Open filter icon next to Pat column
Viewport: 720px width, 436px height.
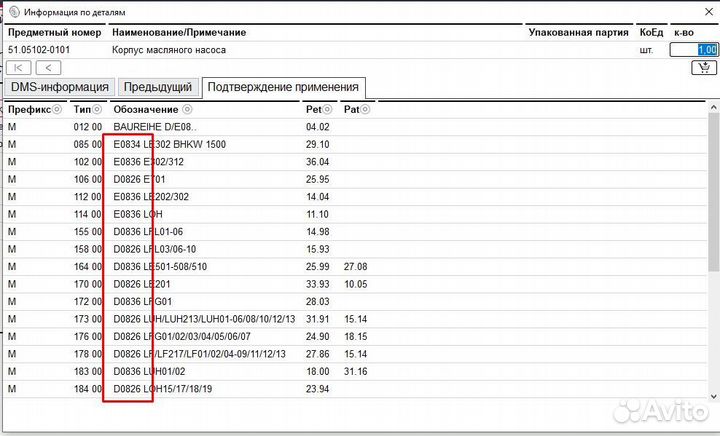tap(365, 109)
